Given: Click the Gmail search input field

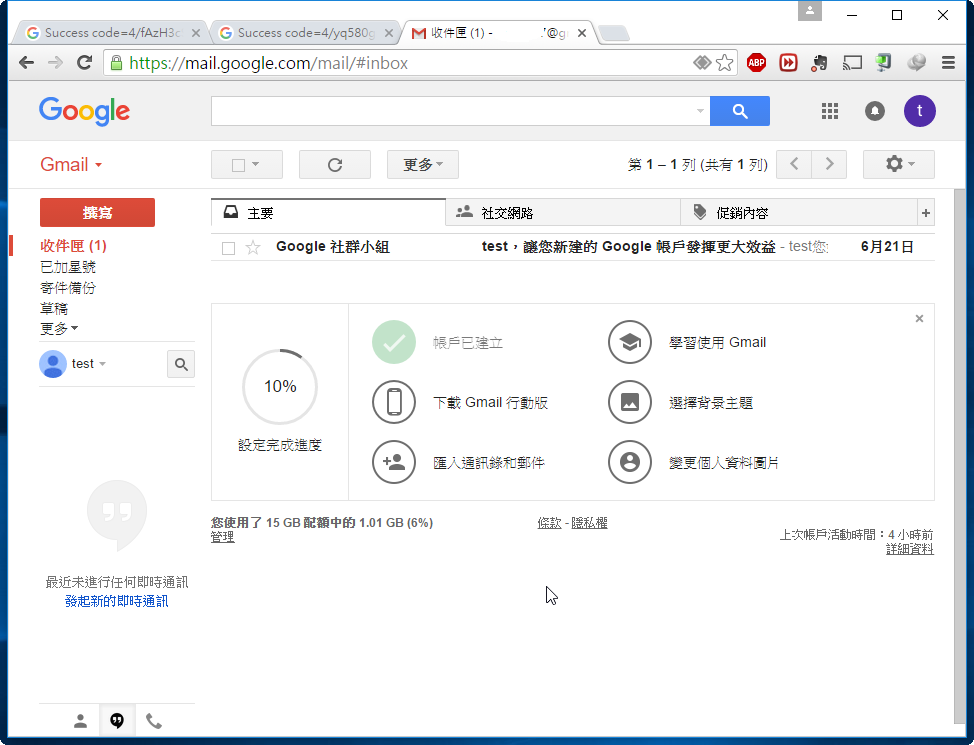Looking at the screenshot, I should pos(460,111).
